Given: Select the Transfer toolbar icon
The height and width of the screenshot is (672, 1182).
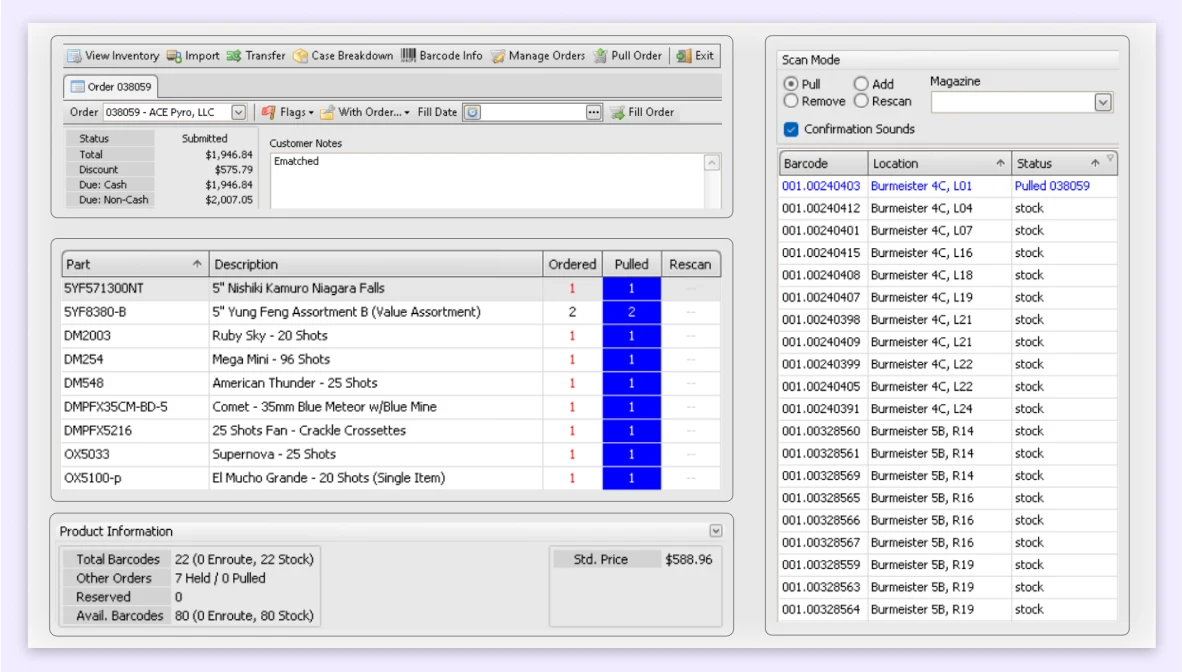Looking at the screenshot, I should pyautogui.click(x=234, y=56).
